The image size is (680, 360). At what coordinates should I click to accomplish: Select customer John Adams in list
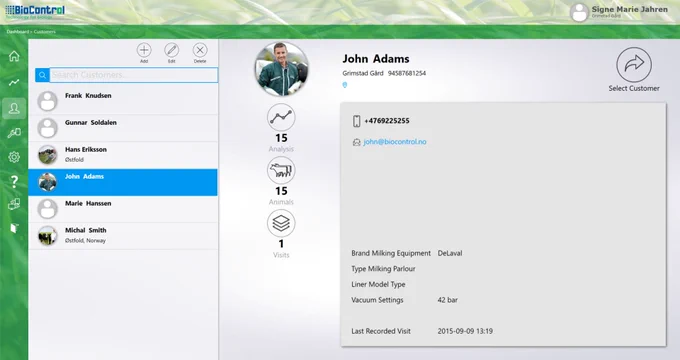pyautogui.click(x=123, y=182)
